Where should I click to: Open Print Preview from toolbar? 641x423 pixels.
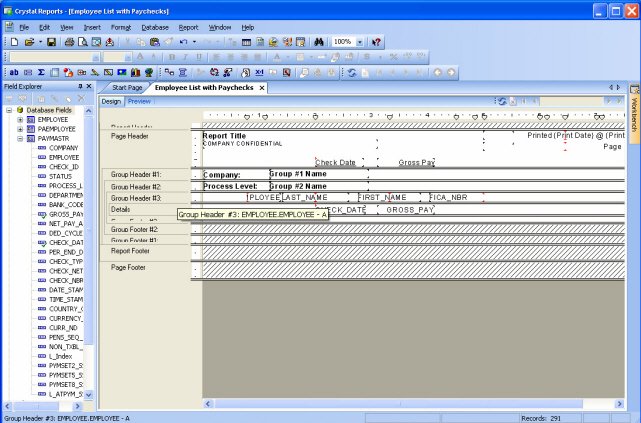coord(83,42)
